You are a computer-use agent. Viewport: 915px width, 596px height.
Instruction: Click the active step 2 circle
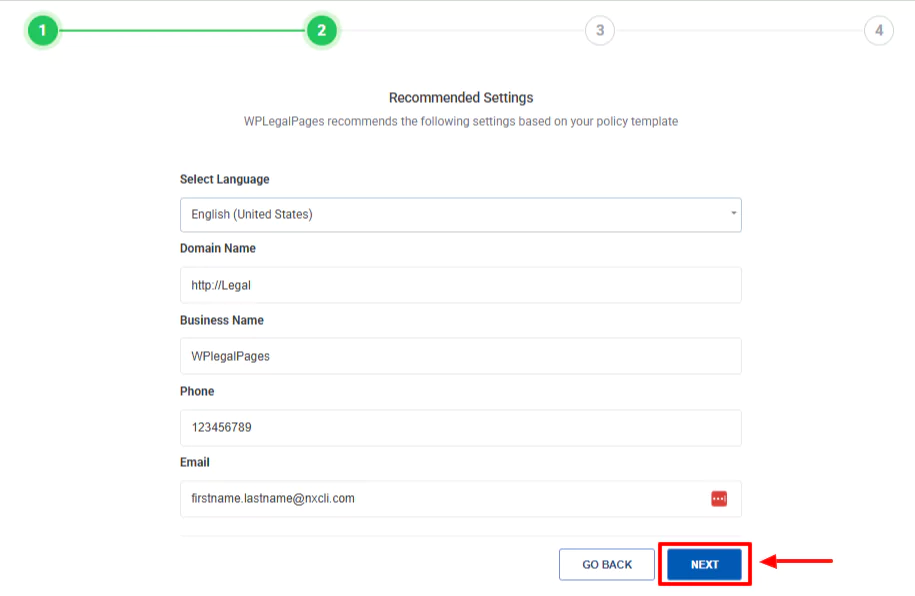[321, 30]
